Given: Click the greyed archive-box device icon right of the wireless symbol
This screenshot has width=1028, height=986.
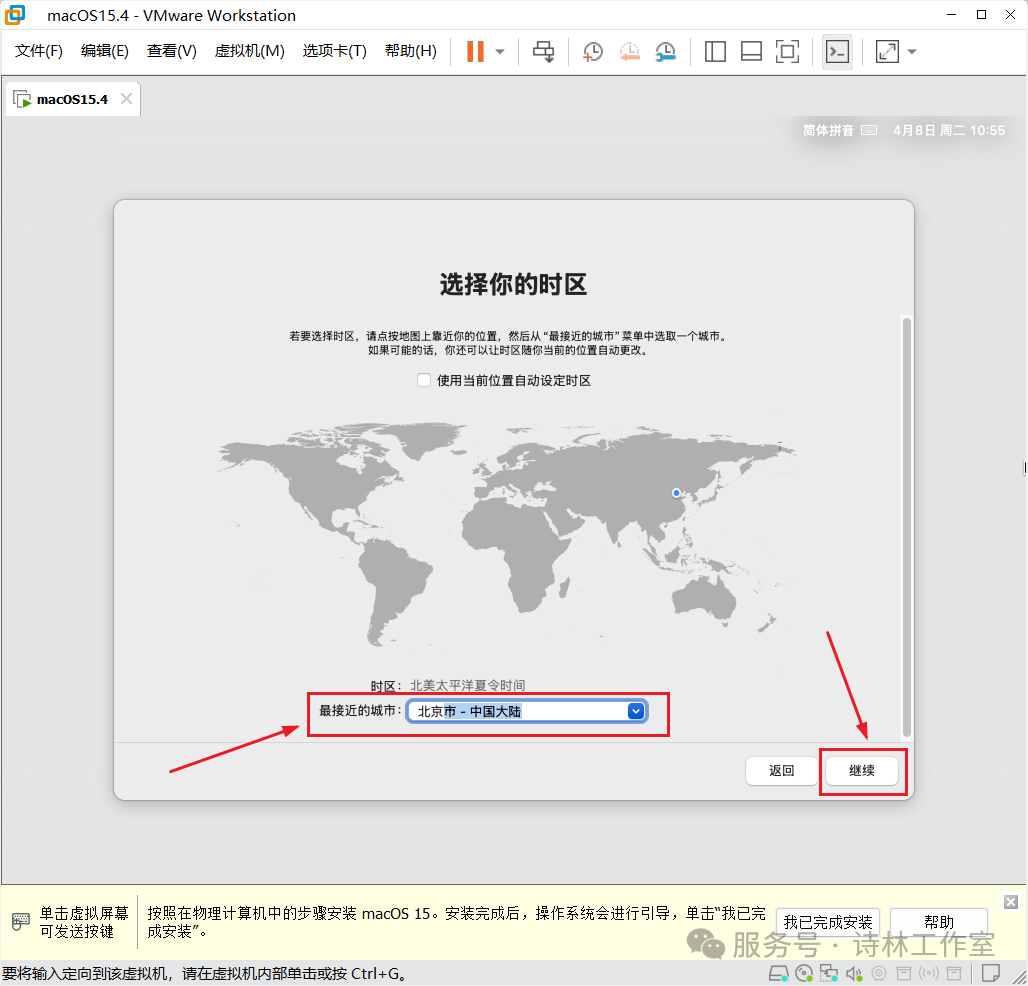Looking at the screenshot, I should pos(954,974).
